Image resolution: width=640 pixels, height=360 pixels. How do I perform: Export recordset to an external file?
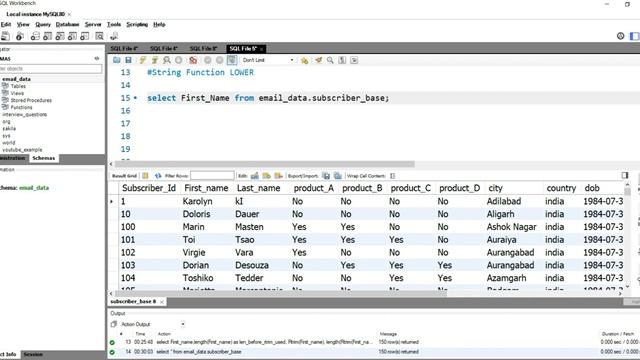[326, 176]
